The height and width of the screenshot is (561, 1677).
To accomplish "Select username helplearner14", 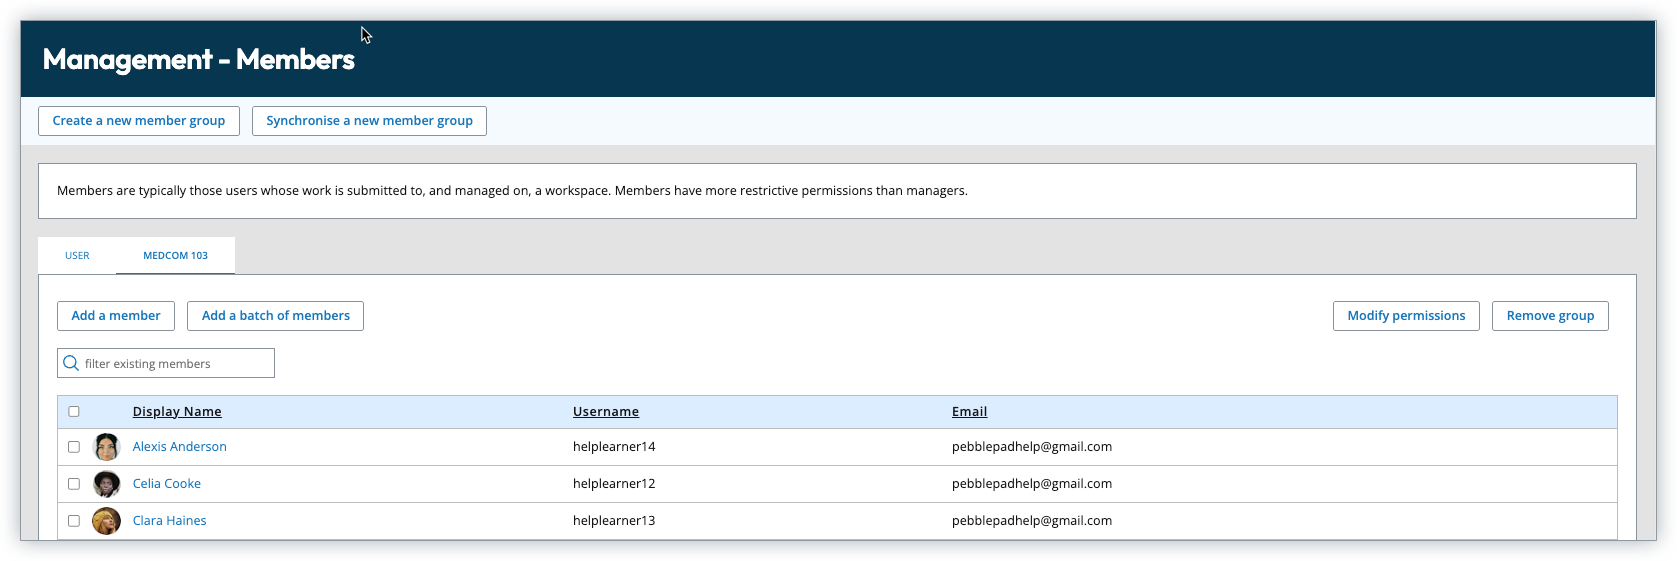I will (x=614, y=447).
